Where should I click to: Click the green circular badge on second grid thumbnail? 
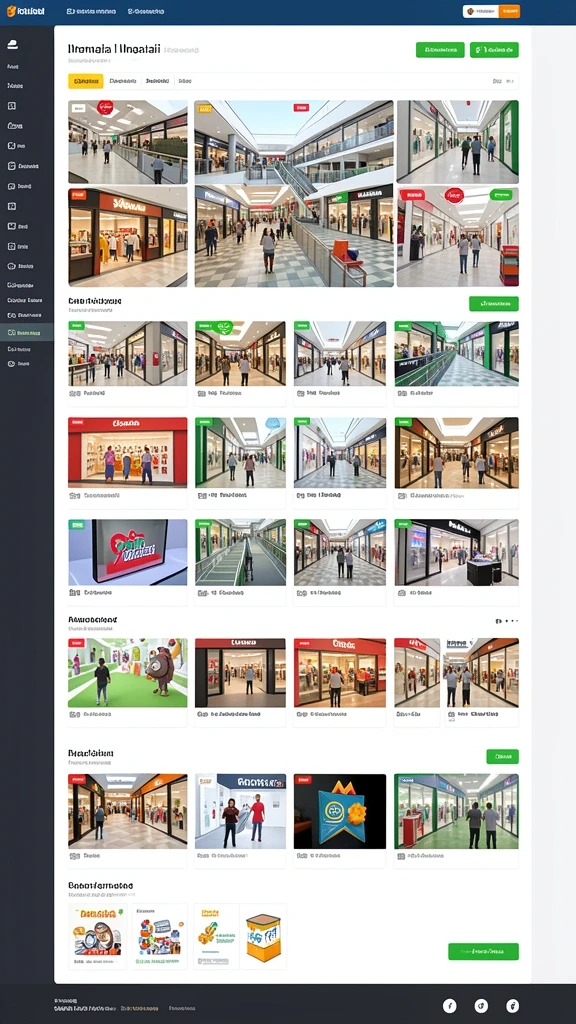click(x=225, y=327)
